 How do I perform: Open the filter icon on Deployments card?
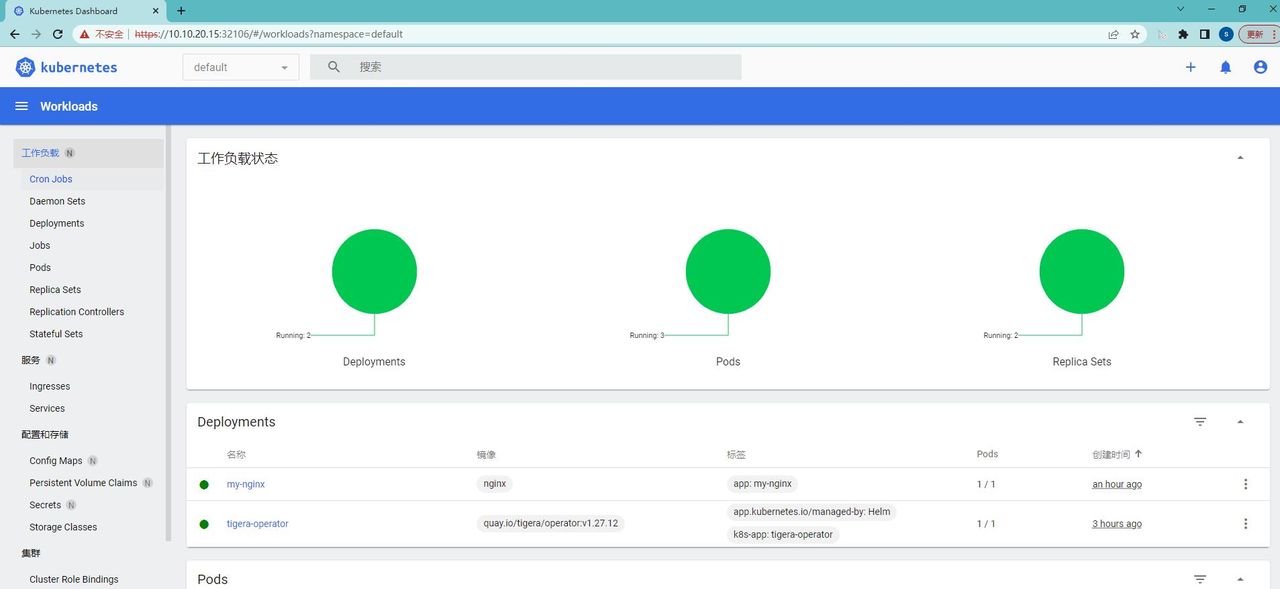(1199, 421)
